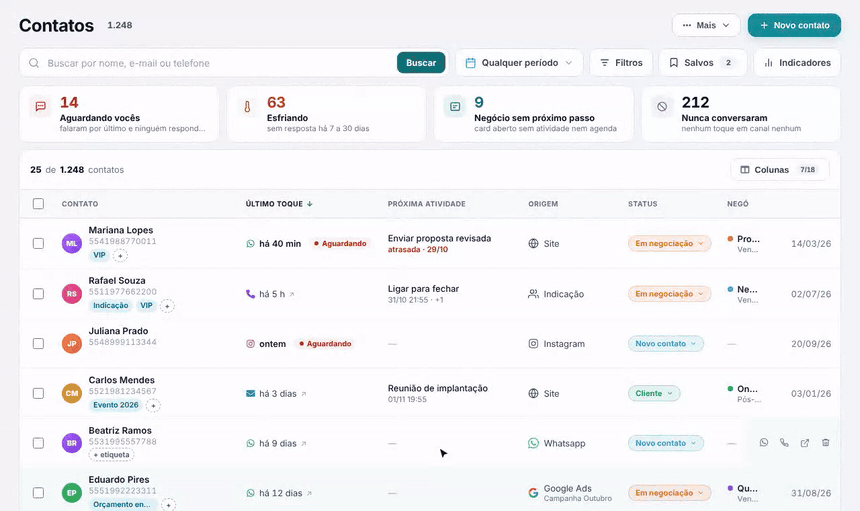
Task: Click the WhatsApp action icon in Beatriz Ramos row
Action: pos(763,442)
